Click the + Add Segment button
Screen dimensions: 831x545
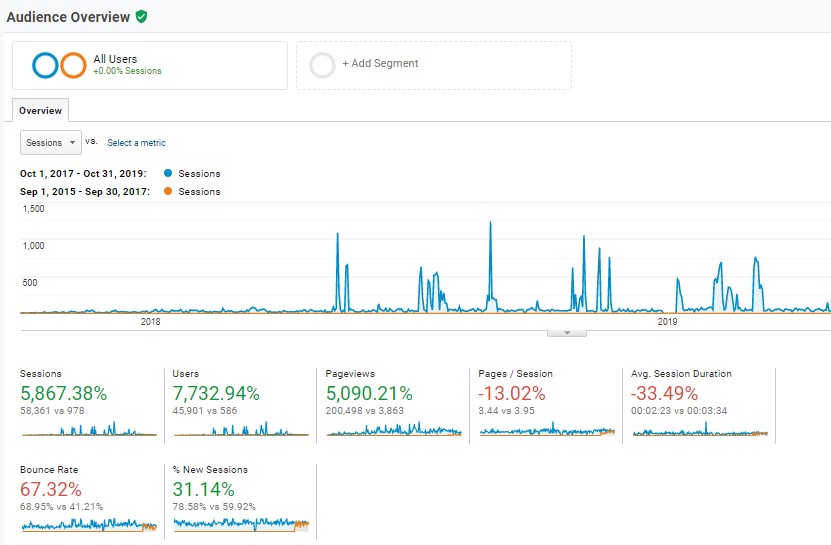click(380, 64)
